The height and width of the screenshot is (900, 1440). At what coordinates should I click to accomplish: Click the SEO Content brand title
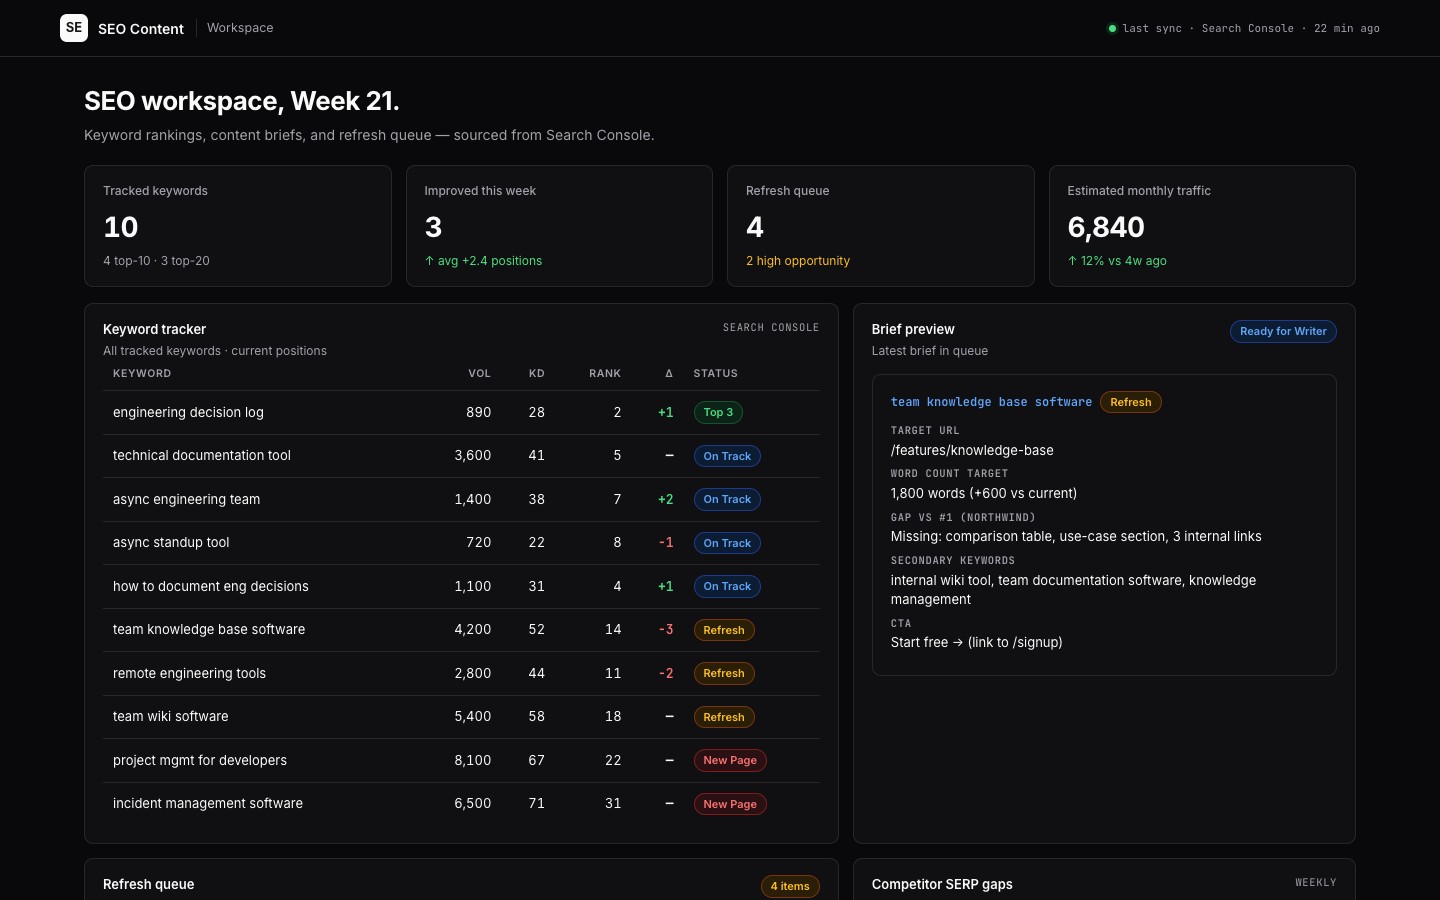141,29
